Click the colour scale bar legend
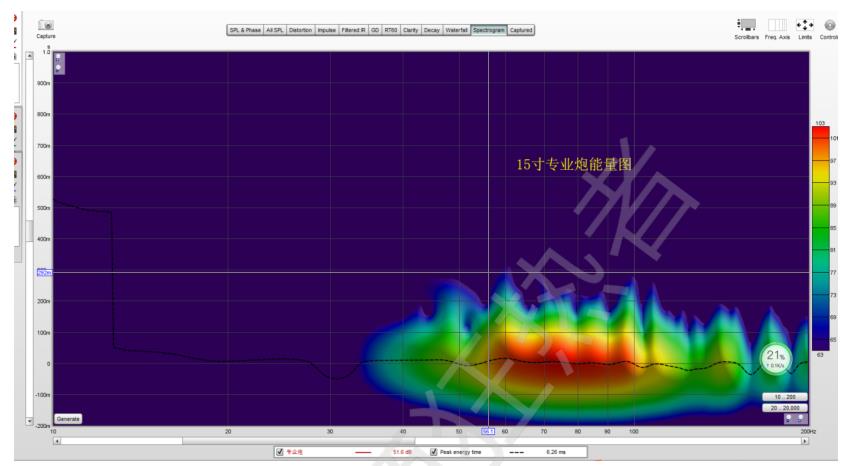 point(820,238)
